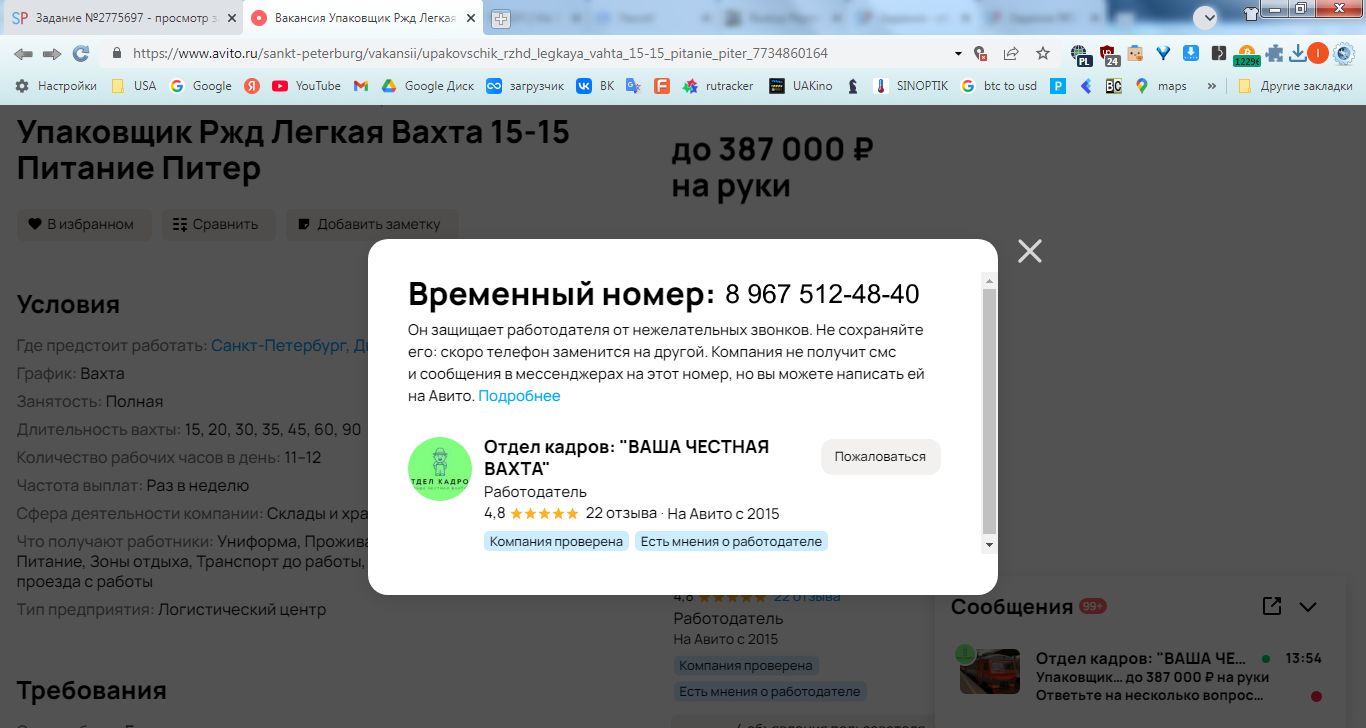Open the browser downloads tray

[x=1298, y=53]
